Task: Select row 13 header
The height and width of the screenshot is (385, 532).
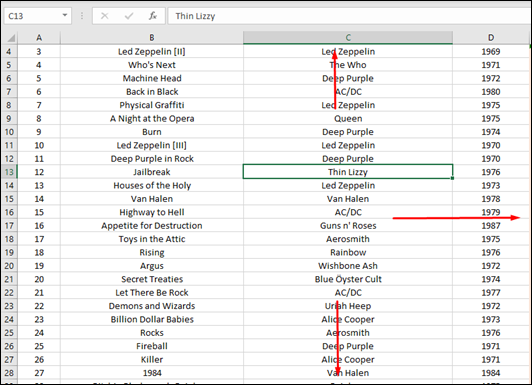Action: coord(9,172)
